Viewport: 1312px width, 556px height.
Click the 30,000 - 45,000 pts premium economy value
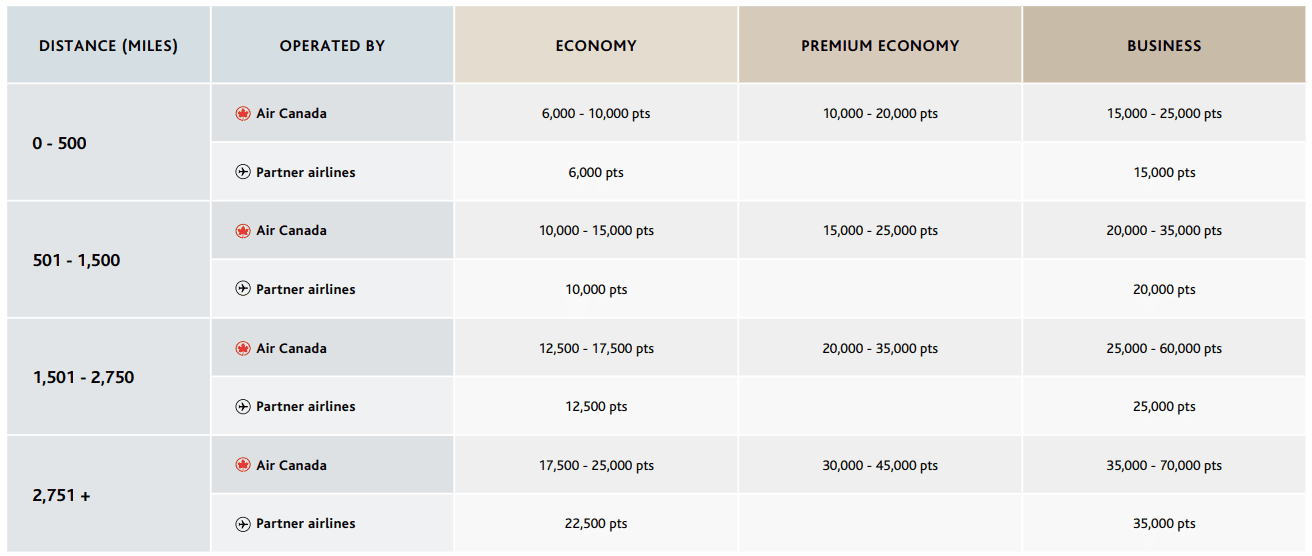[880, 466]
